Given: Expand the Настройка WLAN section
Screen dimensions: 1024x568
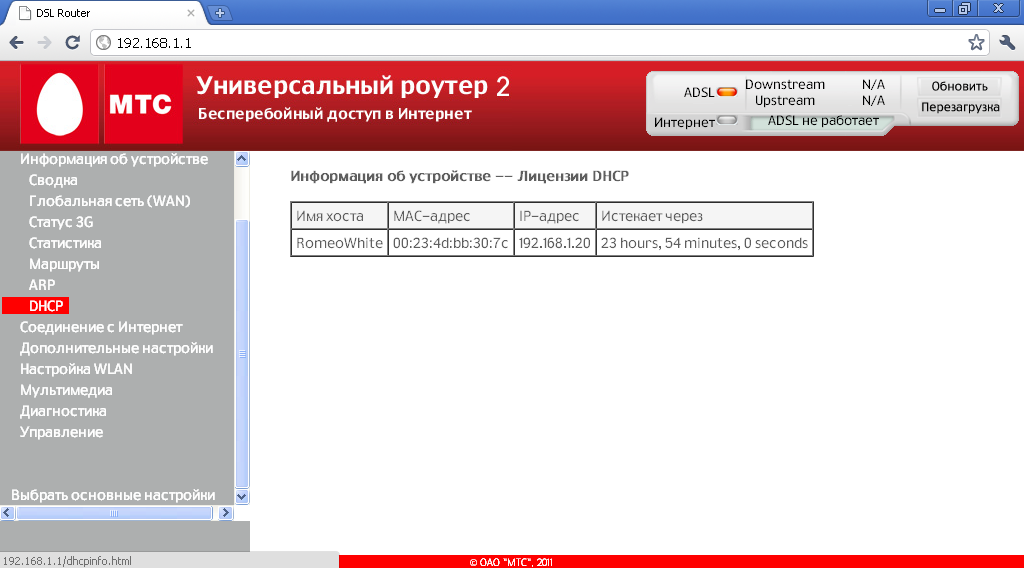Looking at the screenshot, I should [76, 369].
